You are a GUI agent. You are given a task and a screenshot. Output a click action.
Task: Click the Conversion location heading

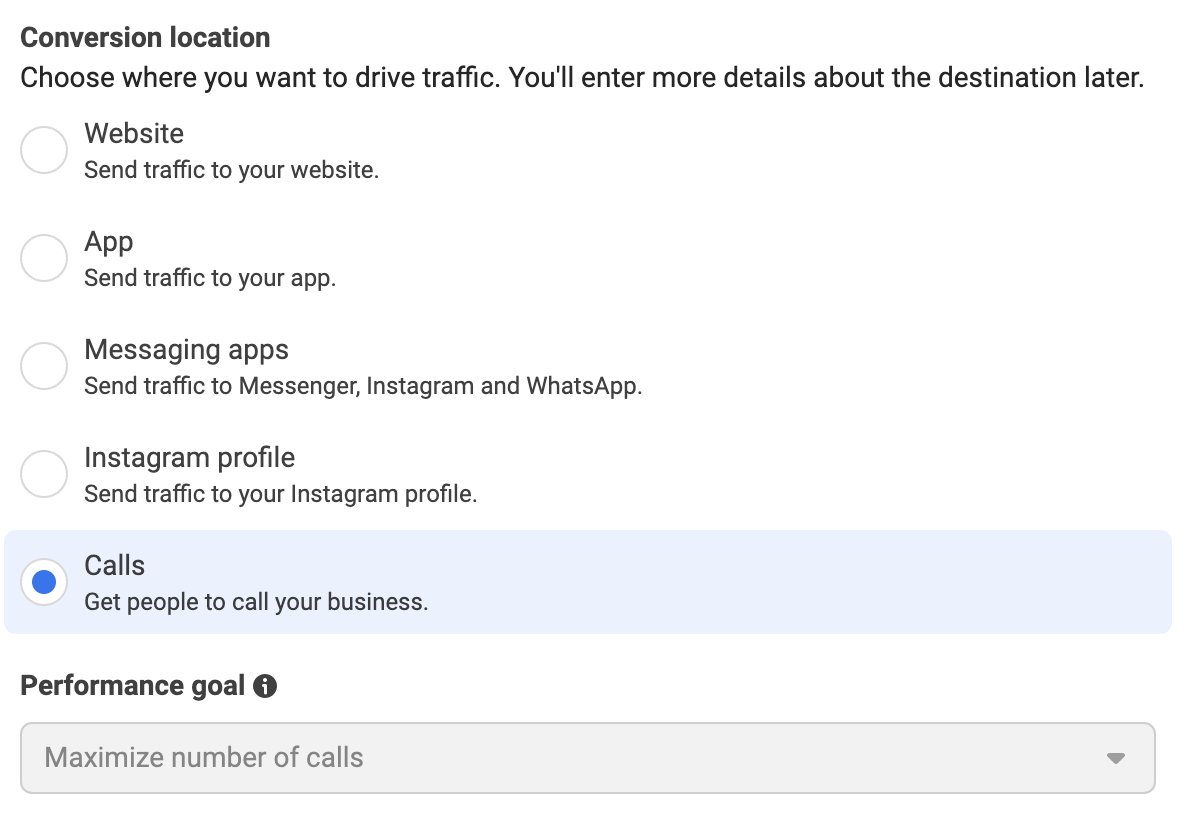click(x=145, y=38)
